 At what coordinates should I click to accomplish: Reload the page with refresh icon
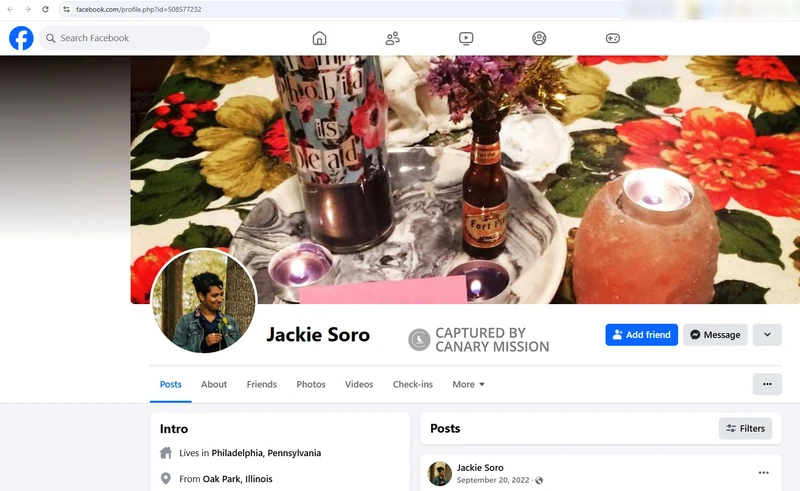coord(45,9)
